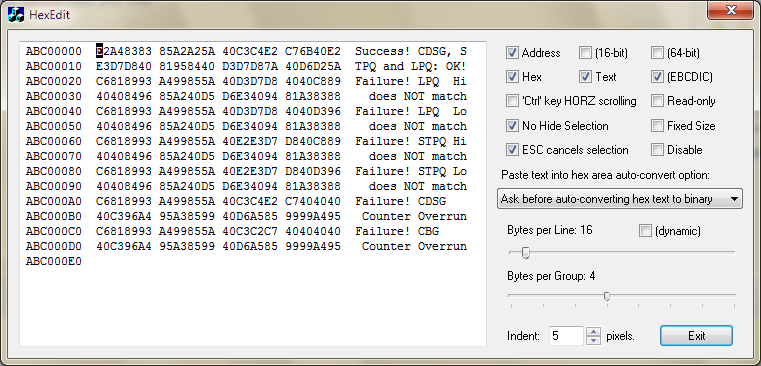Close the HexEdit window

click(x=730, y=10)
